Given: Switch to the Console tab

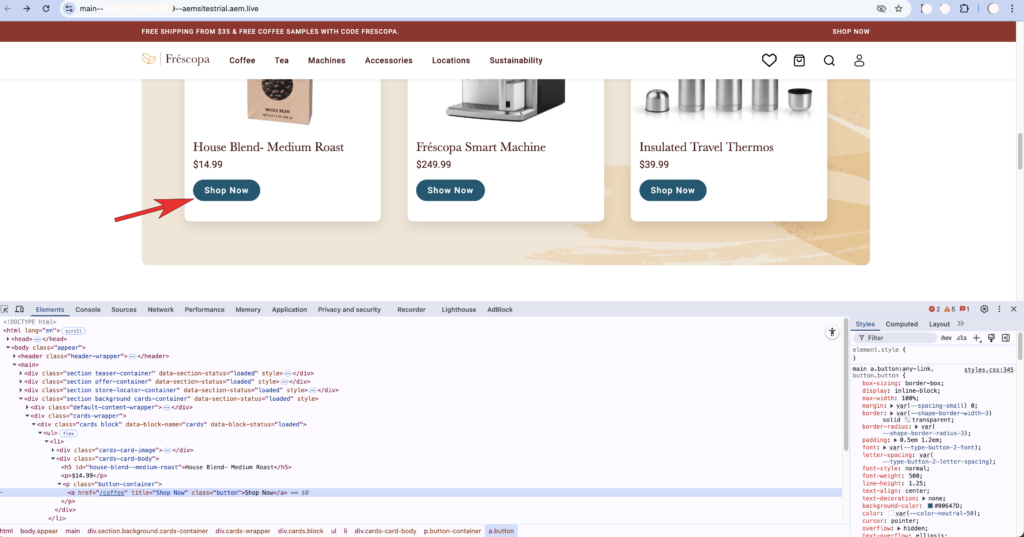Looking at the screenshot, I should pyautogui.click(x=88, y=310).
